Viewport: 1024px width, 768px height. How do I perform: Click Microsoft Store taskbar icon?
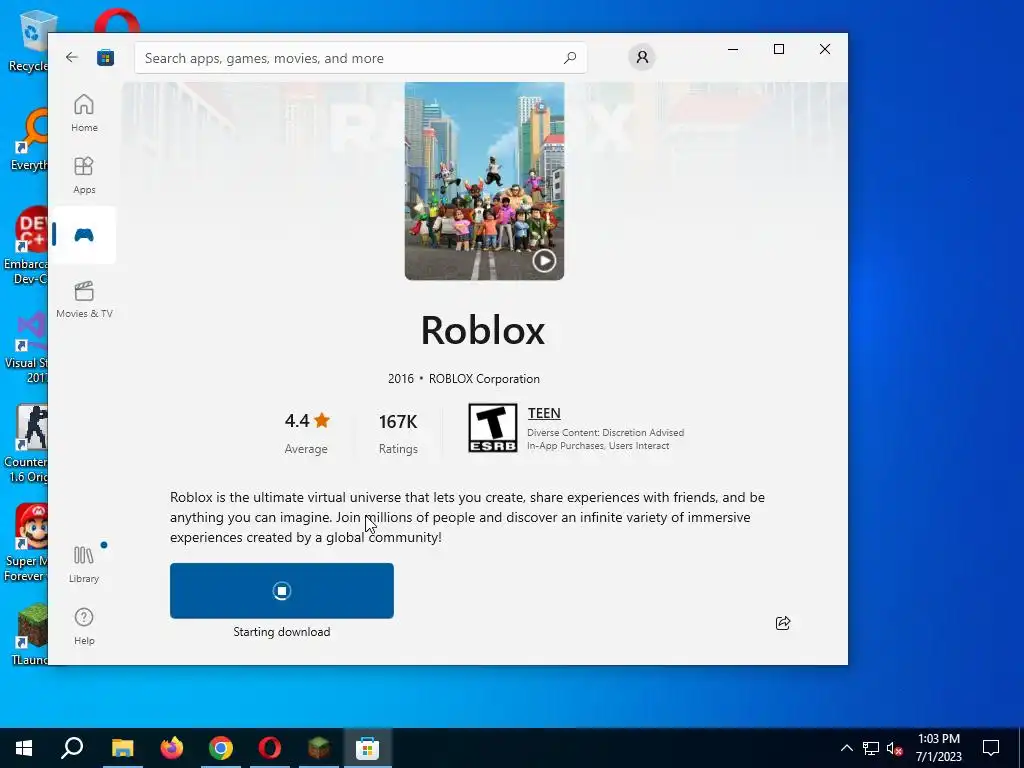pos(368,748)
